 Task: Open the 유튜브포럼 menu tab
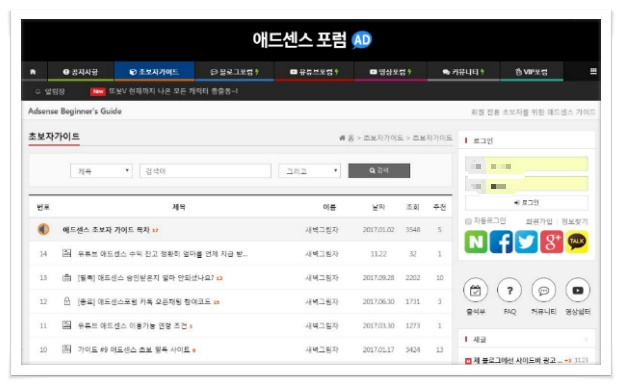pyautogui.click(x=314, y=72)
